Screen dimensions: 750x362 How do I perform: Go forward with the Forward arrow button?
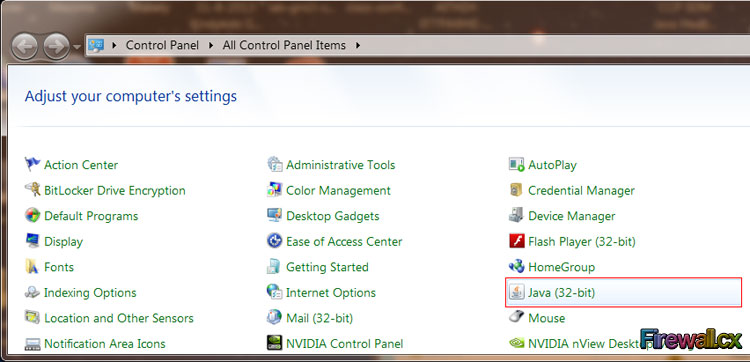56,46
